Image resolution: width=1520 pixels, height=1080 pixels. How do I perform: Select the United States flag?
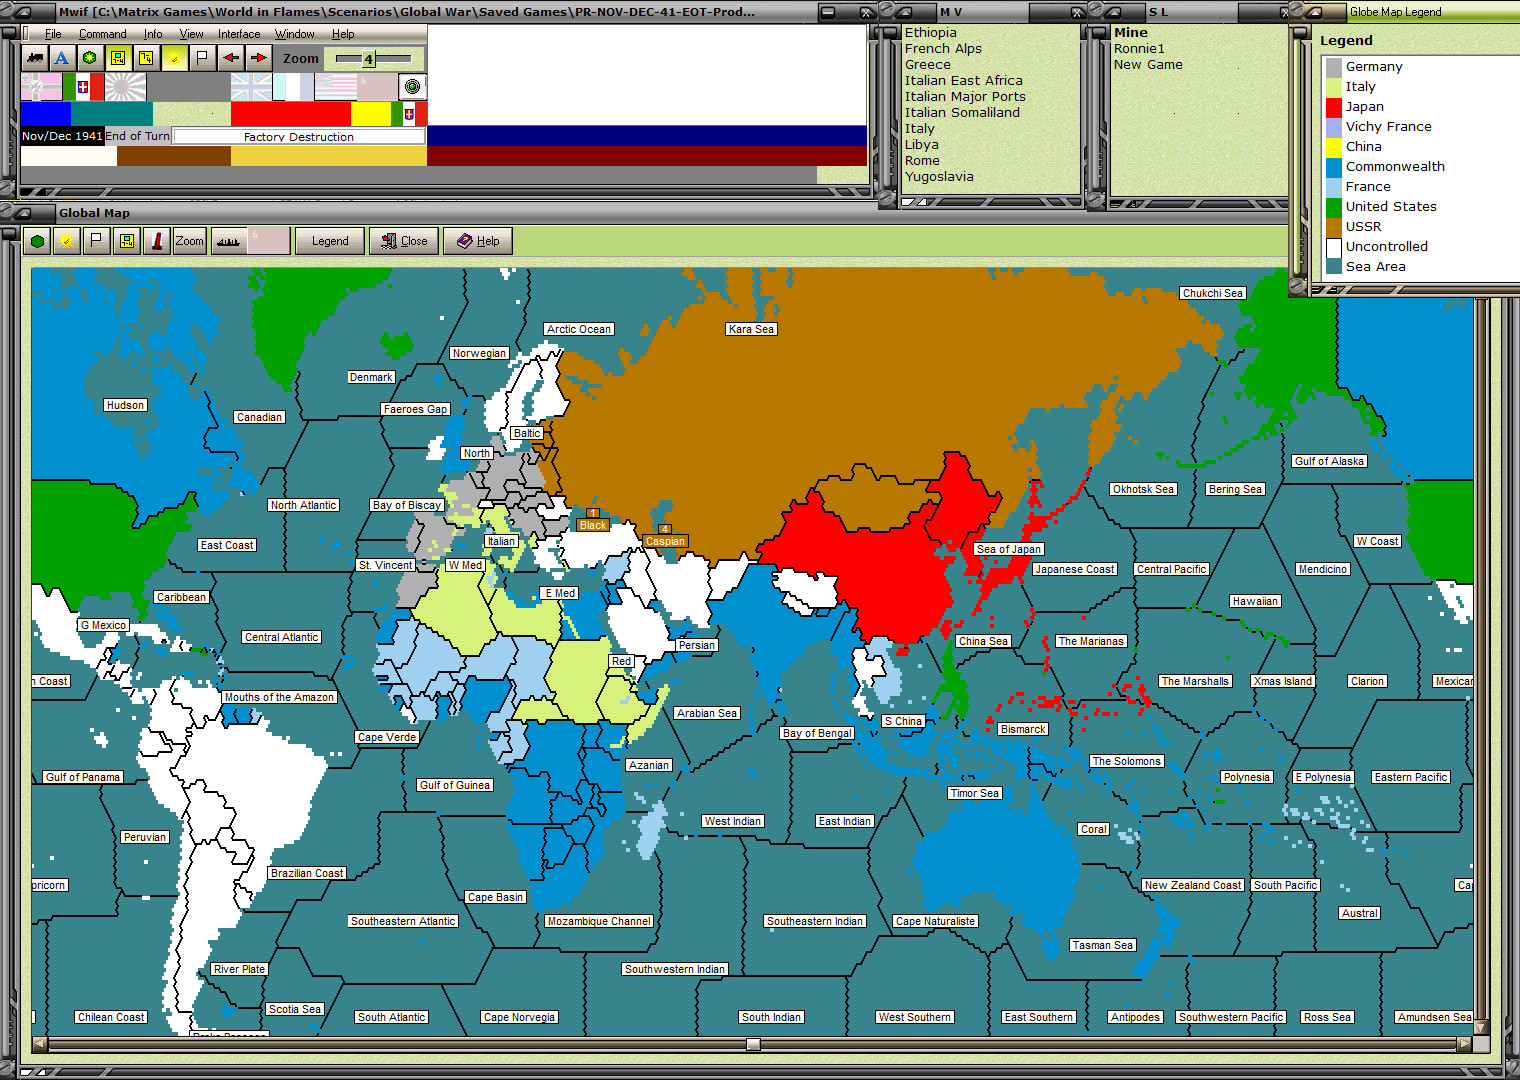click(335, 87)
